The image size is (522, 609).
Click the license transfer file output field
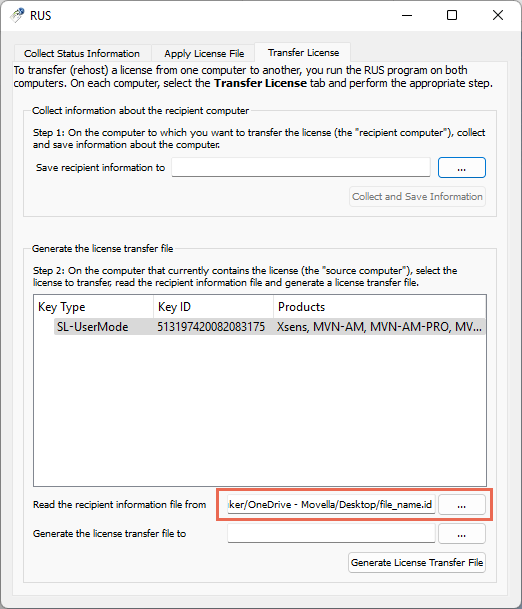click(x=331, y=533)
